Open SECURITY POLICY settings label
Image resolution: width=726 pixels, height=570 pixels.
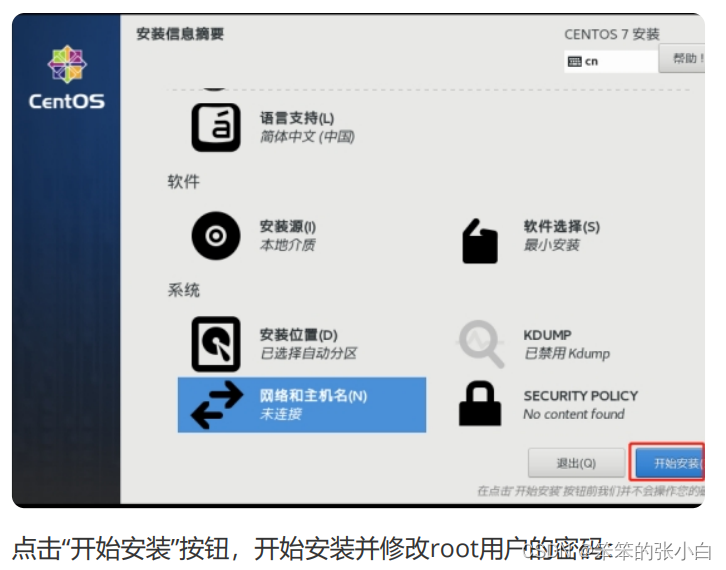coord(581,396)
